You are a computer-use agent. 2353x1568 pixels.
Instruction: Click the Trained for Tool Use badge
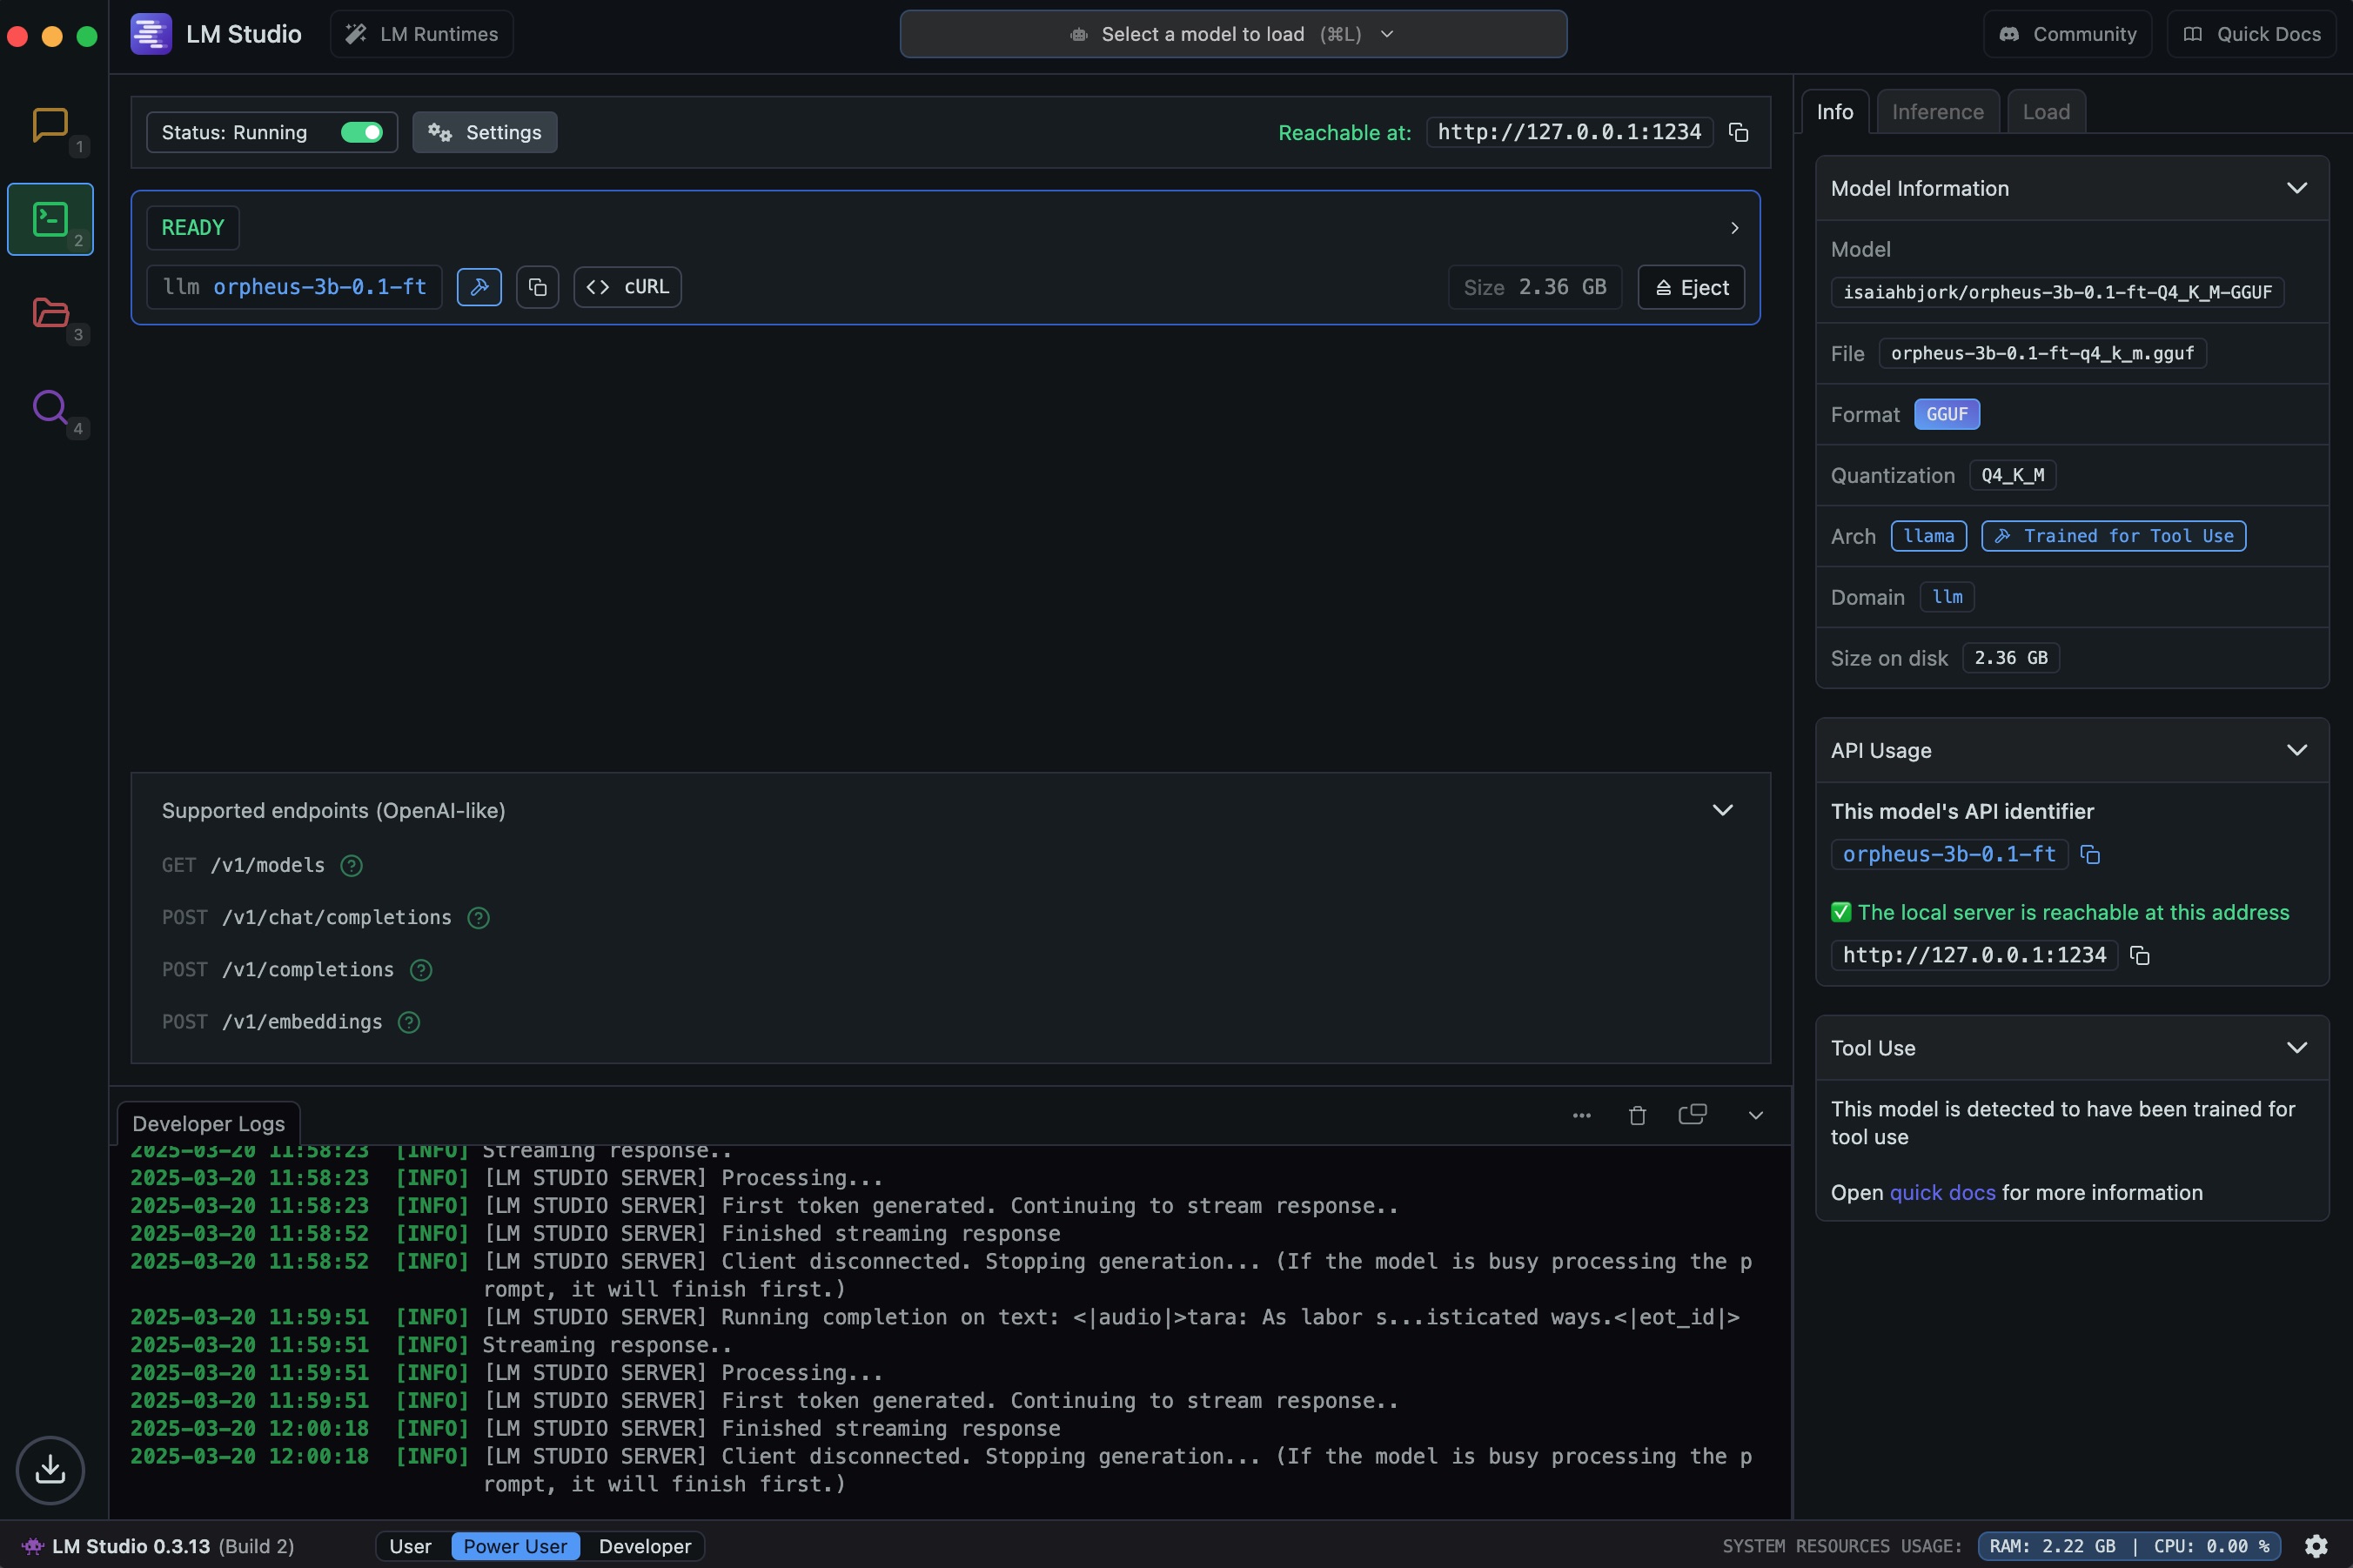(x=2113, y=536)
